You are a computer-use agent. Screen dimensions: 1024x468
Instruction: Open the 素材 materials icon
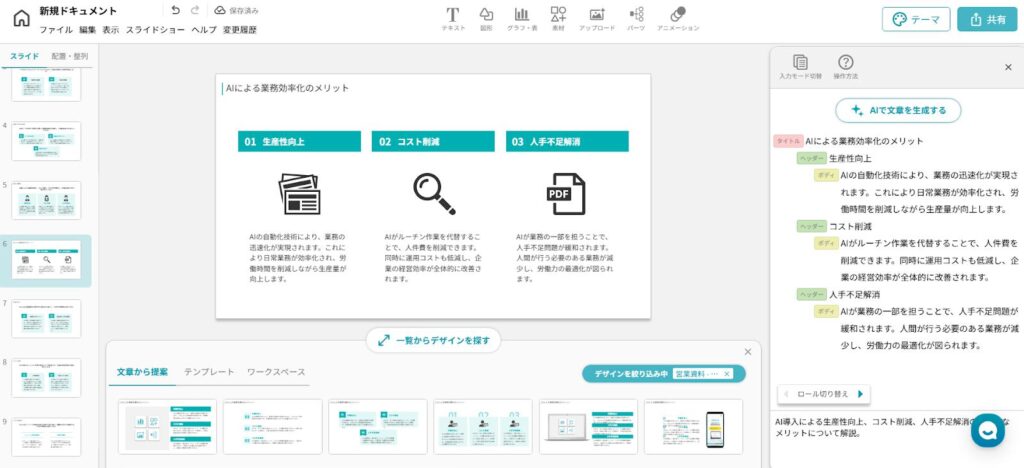(558, 15)
